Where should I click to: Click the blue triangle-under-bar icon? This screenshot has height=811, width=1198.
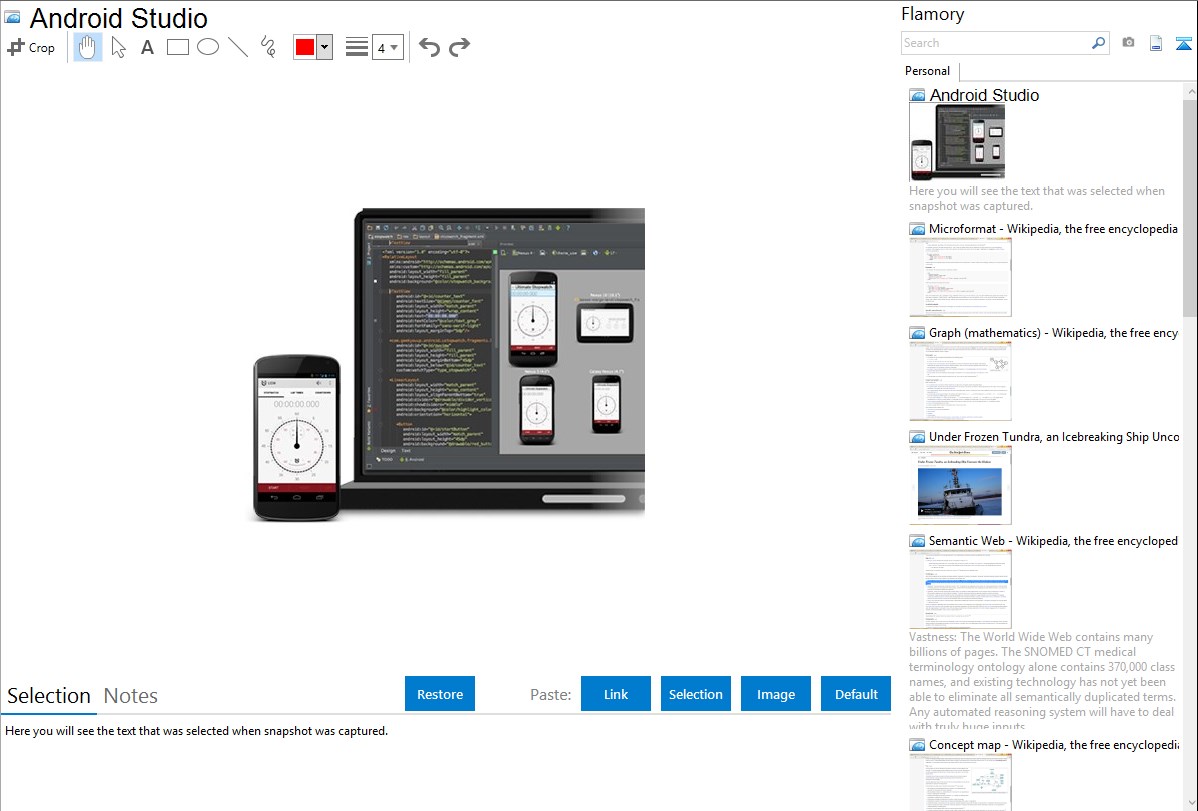point(1183,43)
